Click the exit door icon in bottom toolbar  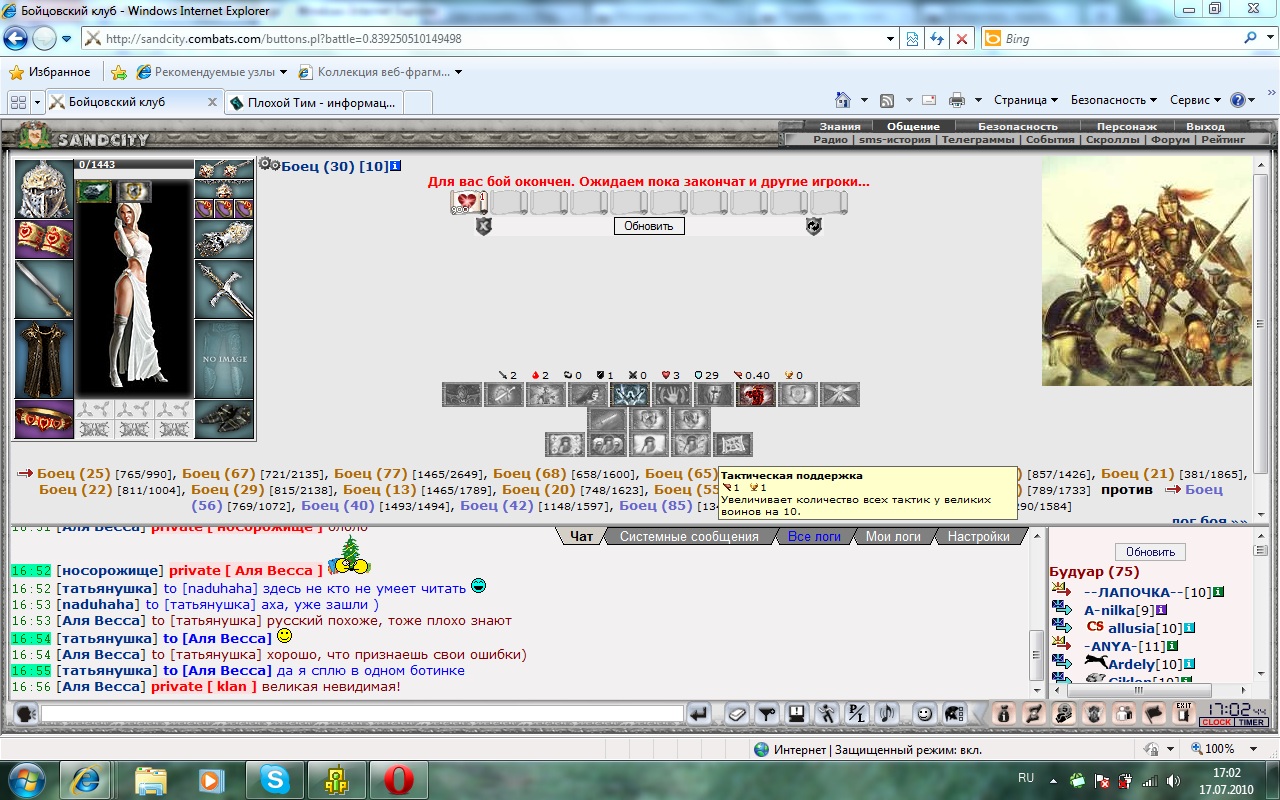tap(1184, 713)
